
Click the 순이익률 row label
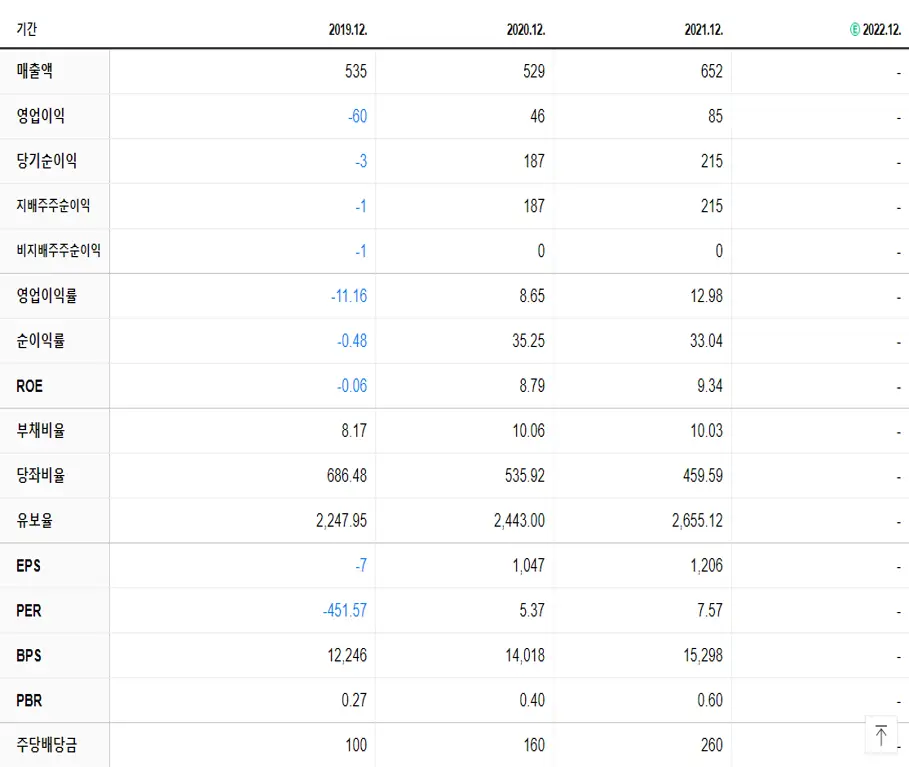[x=41, y=340]
